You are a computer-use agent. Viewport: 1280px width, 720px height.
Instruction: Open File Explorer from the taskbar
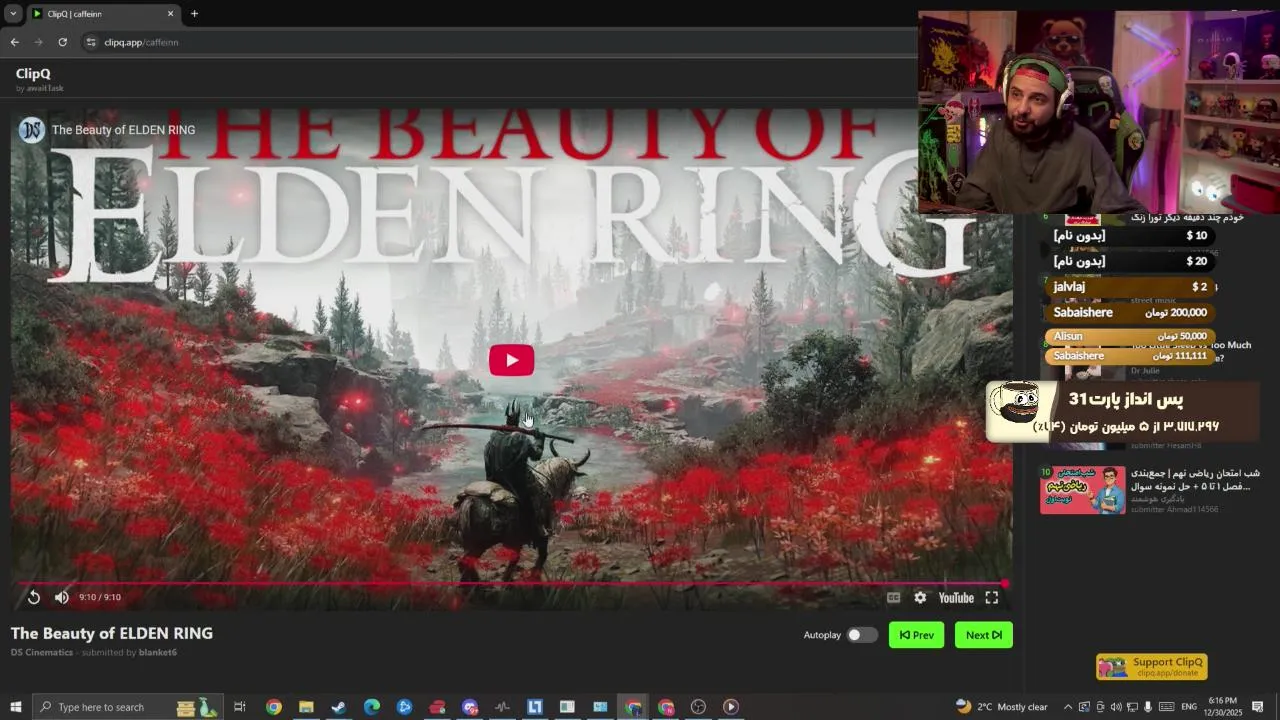point(306,707)
